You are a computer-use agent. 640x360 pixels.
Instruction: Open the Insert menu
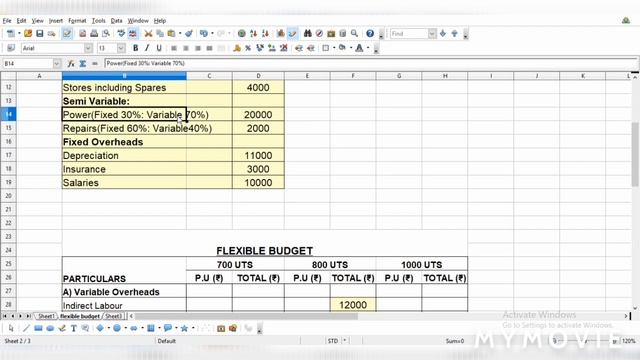click(x=56, y=21)
